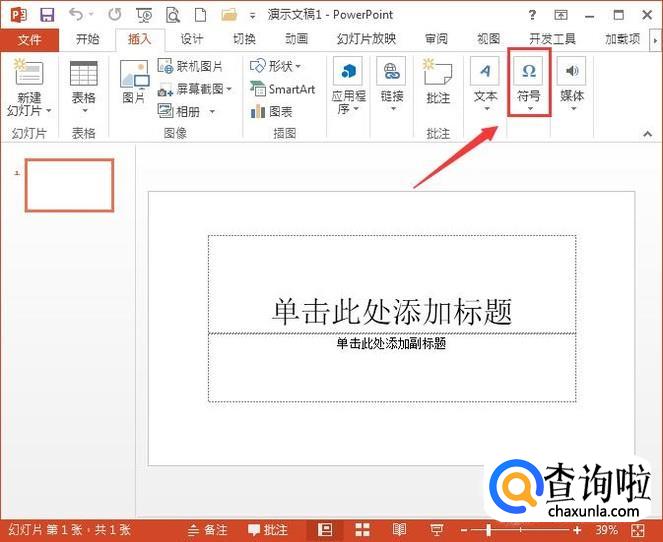Open the 应用程序 apps dropdown
This screenshot has width=663, height=542.
click(348, 86)
